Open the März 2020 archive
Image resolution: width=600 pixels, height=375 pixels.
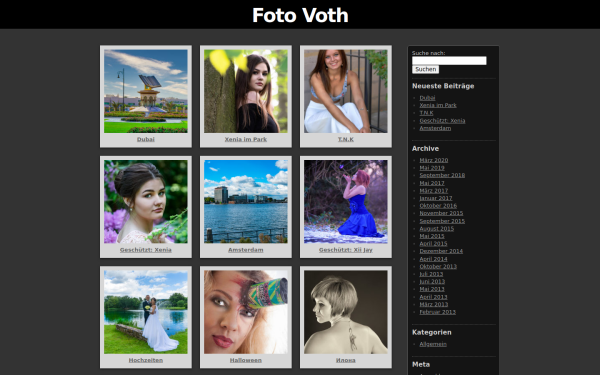click(434, 160)
